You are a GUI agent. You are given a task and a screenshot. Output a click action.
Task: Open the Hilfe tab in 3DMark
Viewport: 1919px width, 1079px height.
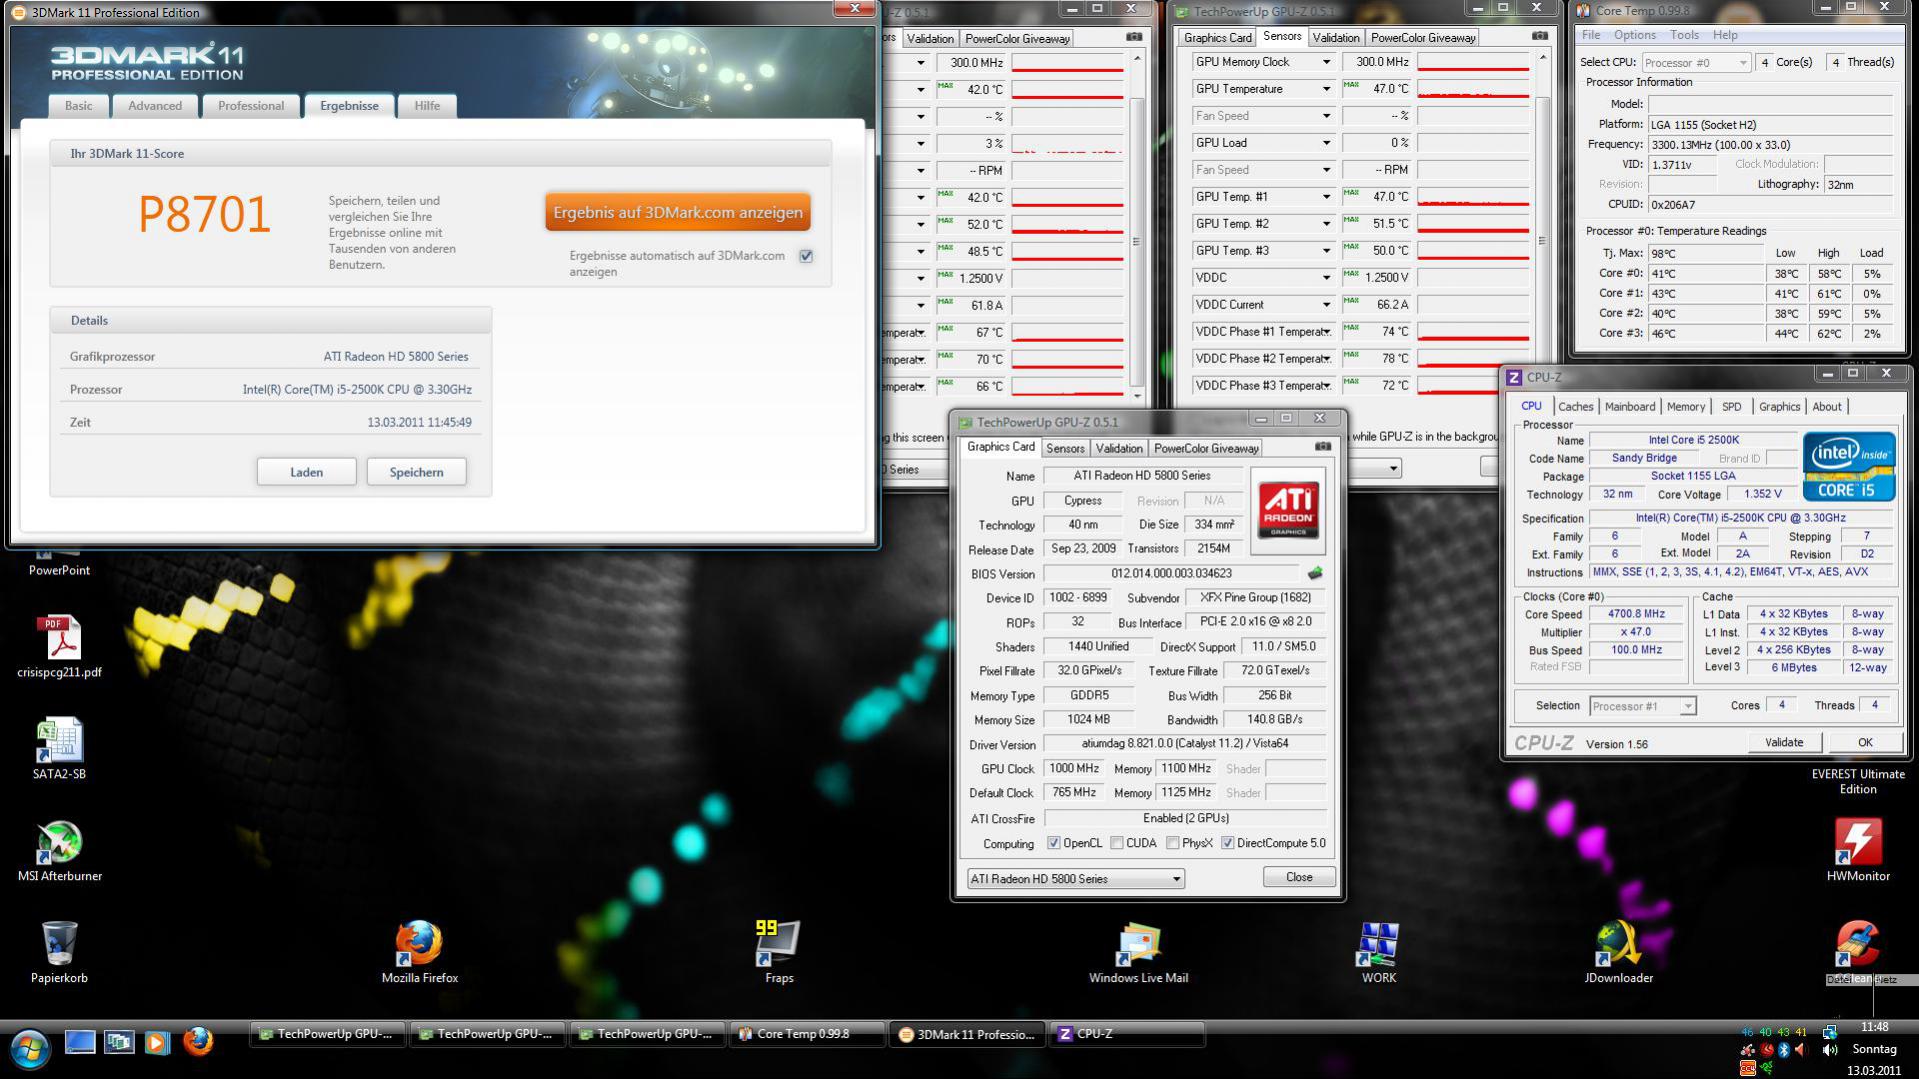[x=427, y=106]
